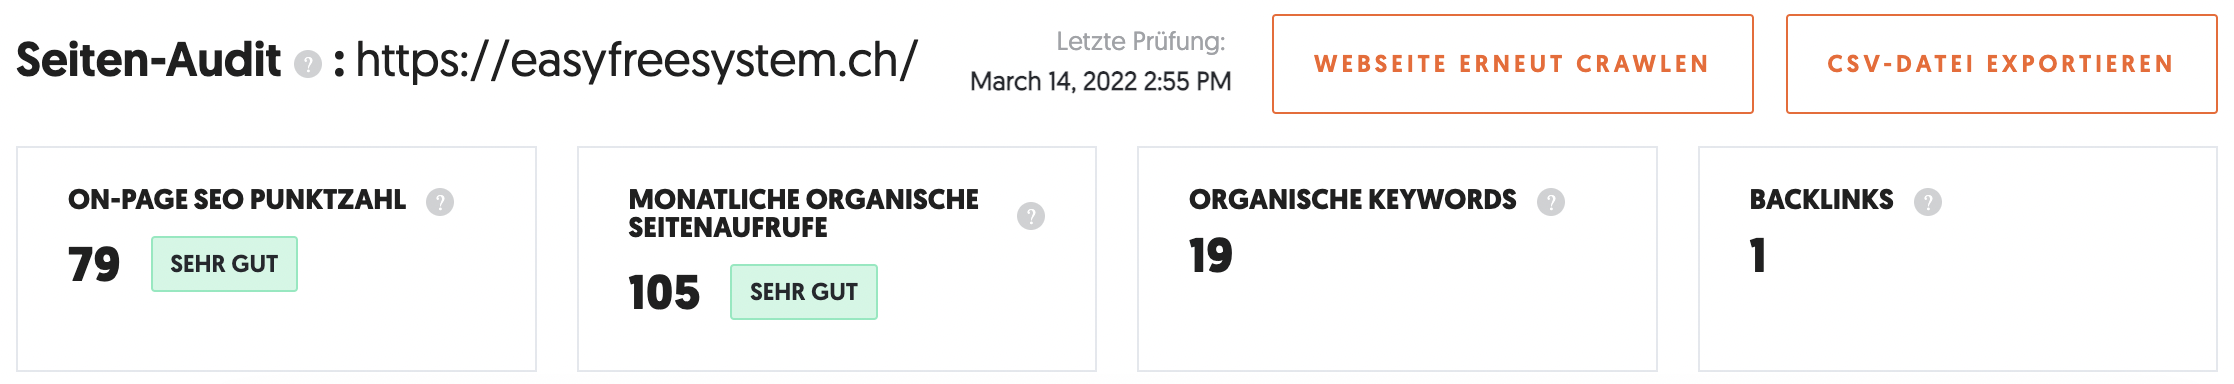
Task: Click Webseite erneut crawlen button
Action: coord(1513,64)
